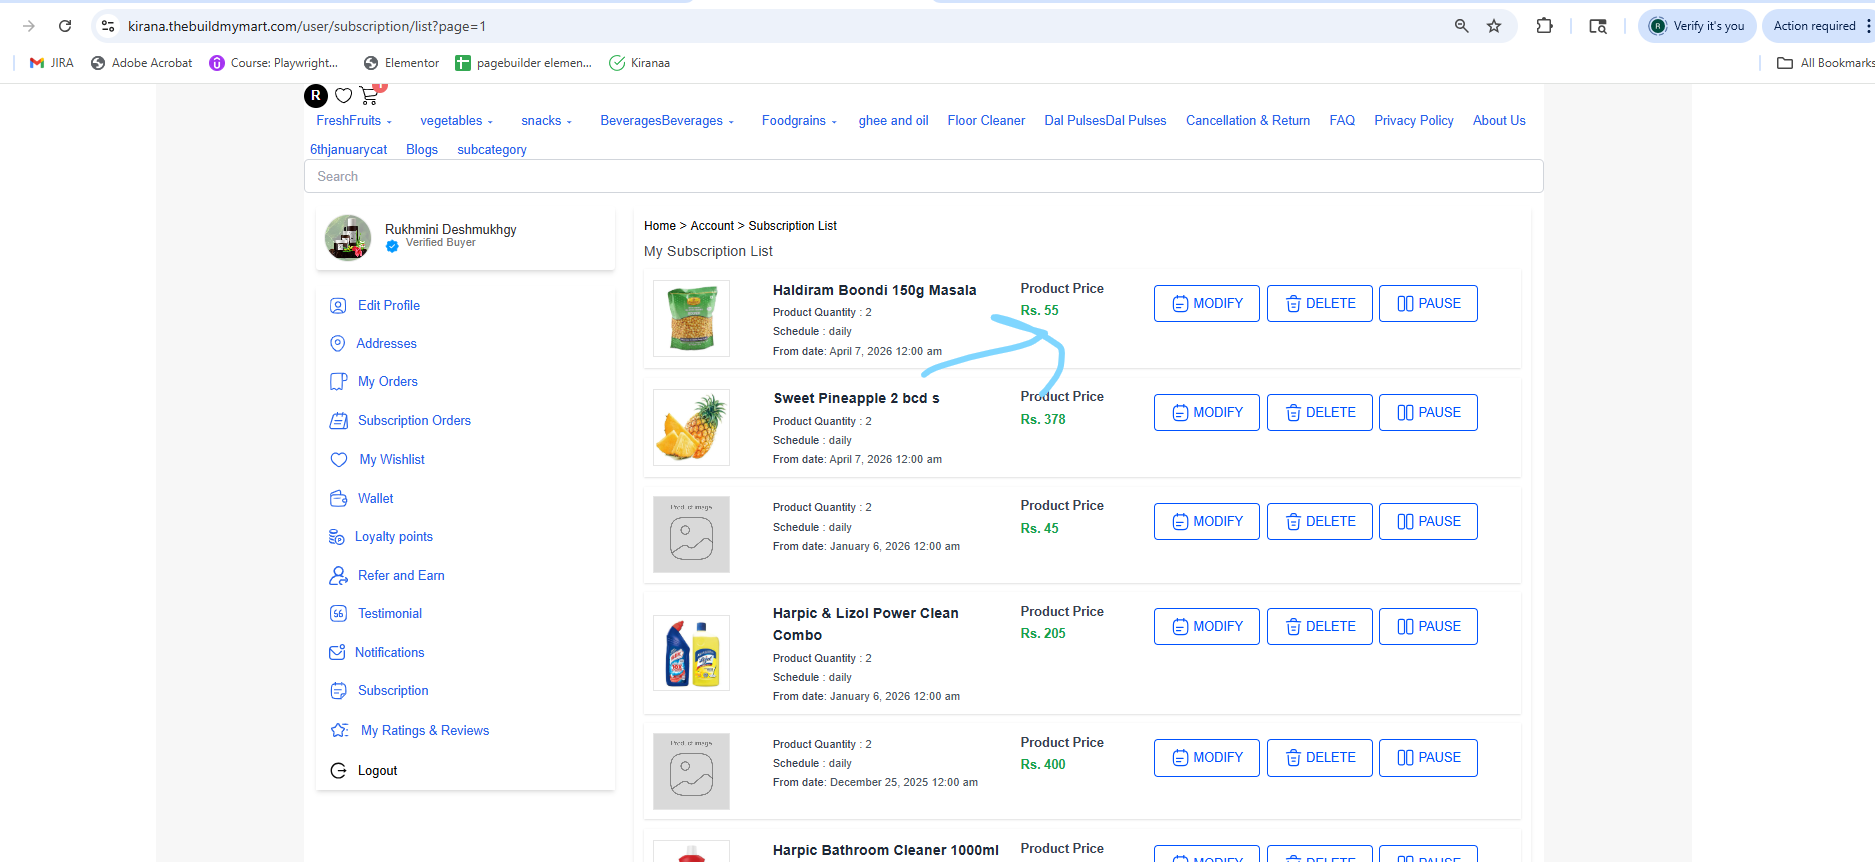Open the ghee and oil category
This screenshot has width=1875, height=862.
[x=893, y=121]
